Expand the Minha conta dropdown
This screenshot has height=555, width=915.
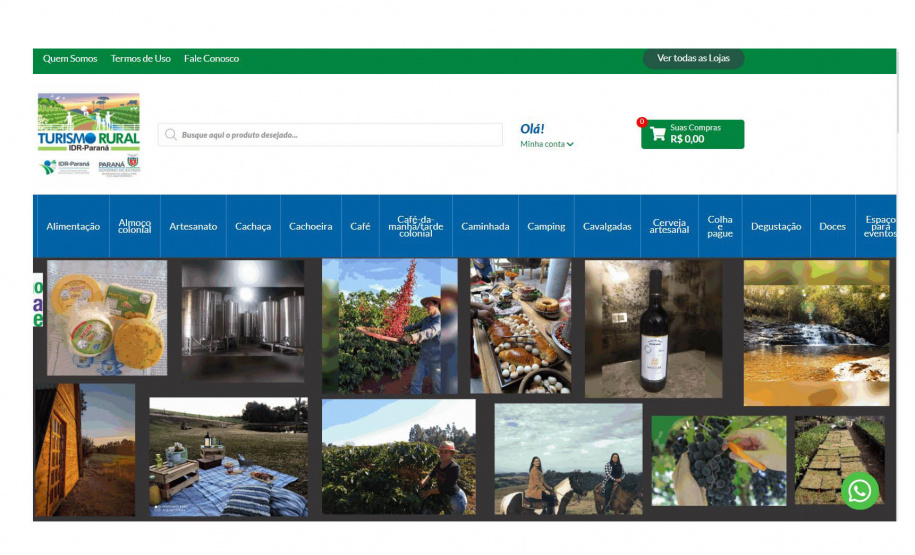(x=546, y=144)
